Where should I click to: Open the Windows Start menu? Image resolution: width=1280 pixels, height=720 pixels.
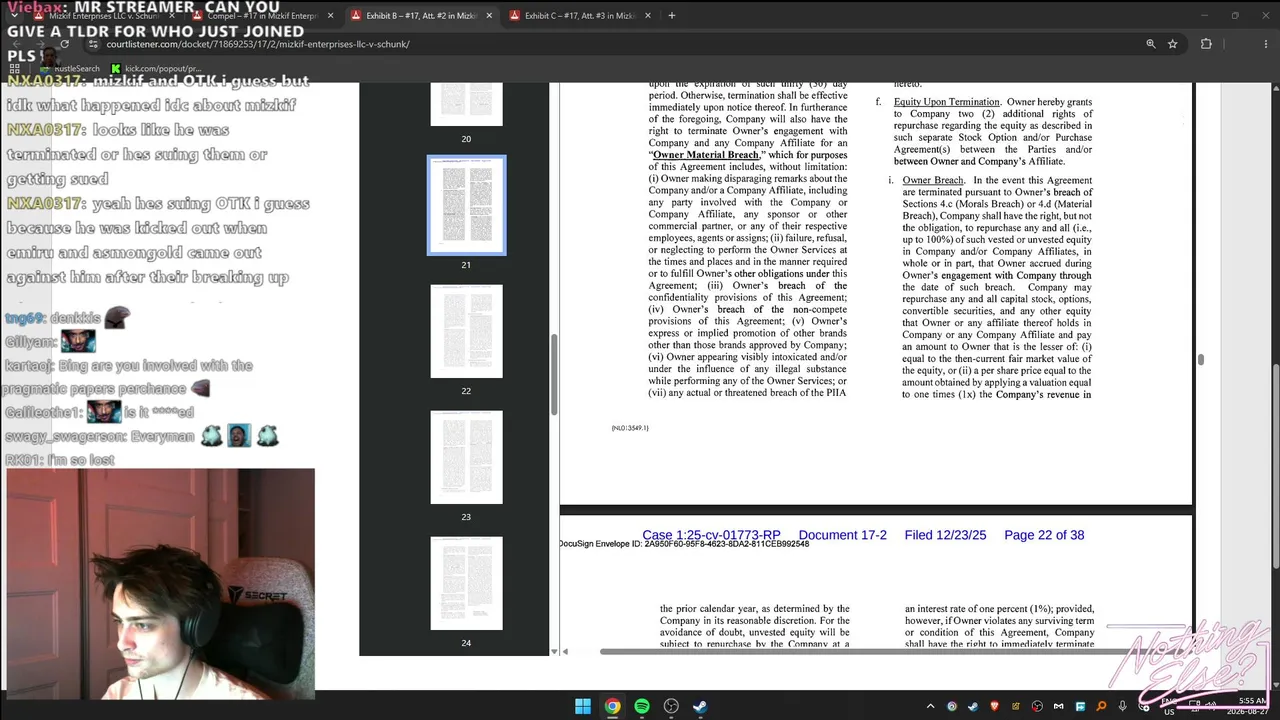pos(583,706)
